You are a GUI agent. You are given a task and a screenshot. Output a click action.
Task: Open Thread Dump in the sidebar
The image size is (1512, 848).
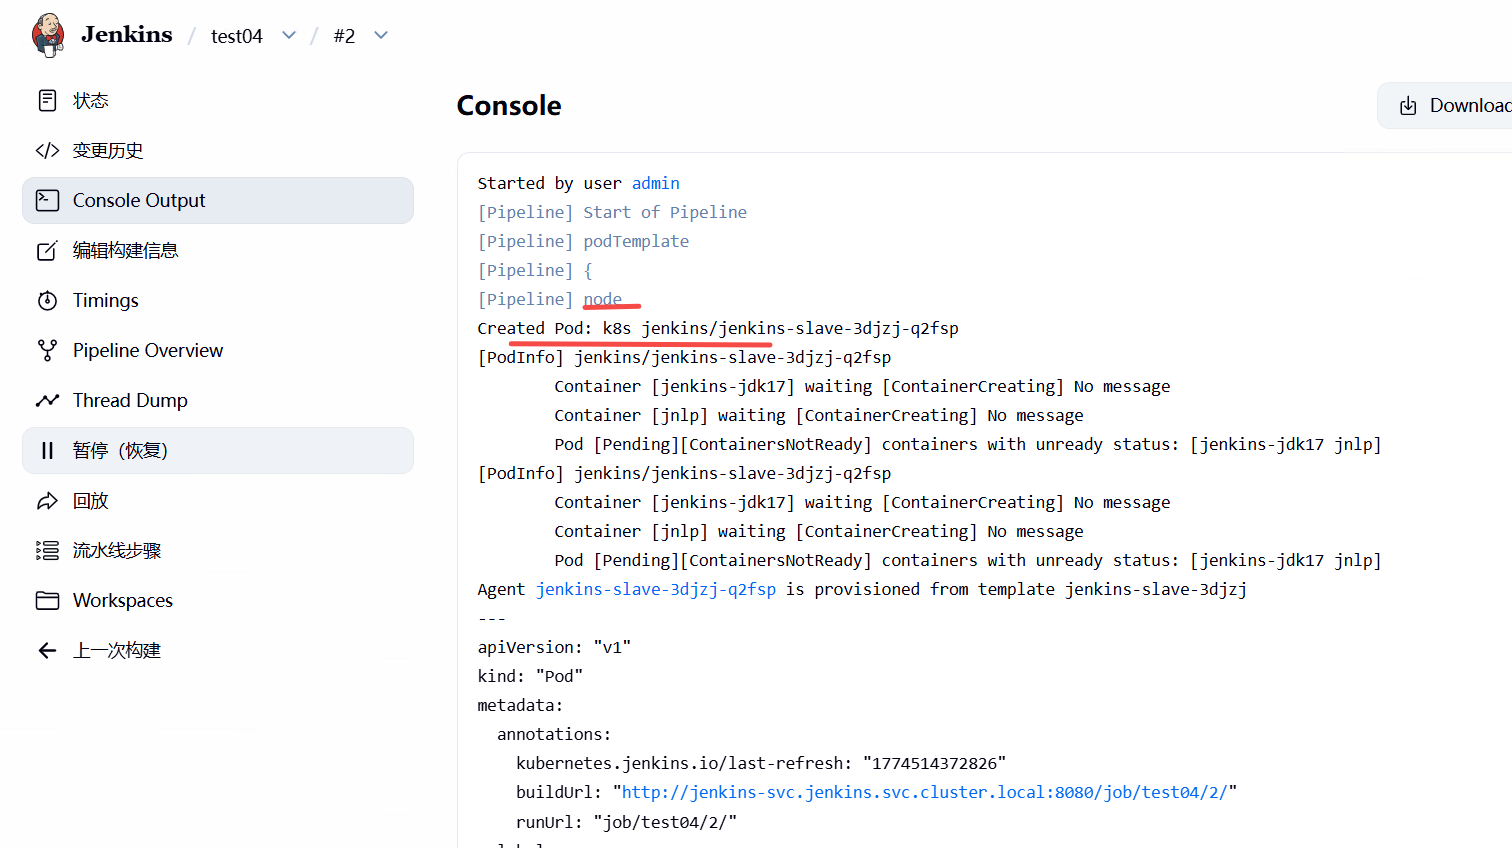(218, 400)
